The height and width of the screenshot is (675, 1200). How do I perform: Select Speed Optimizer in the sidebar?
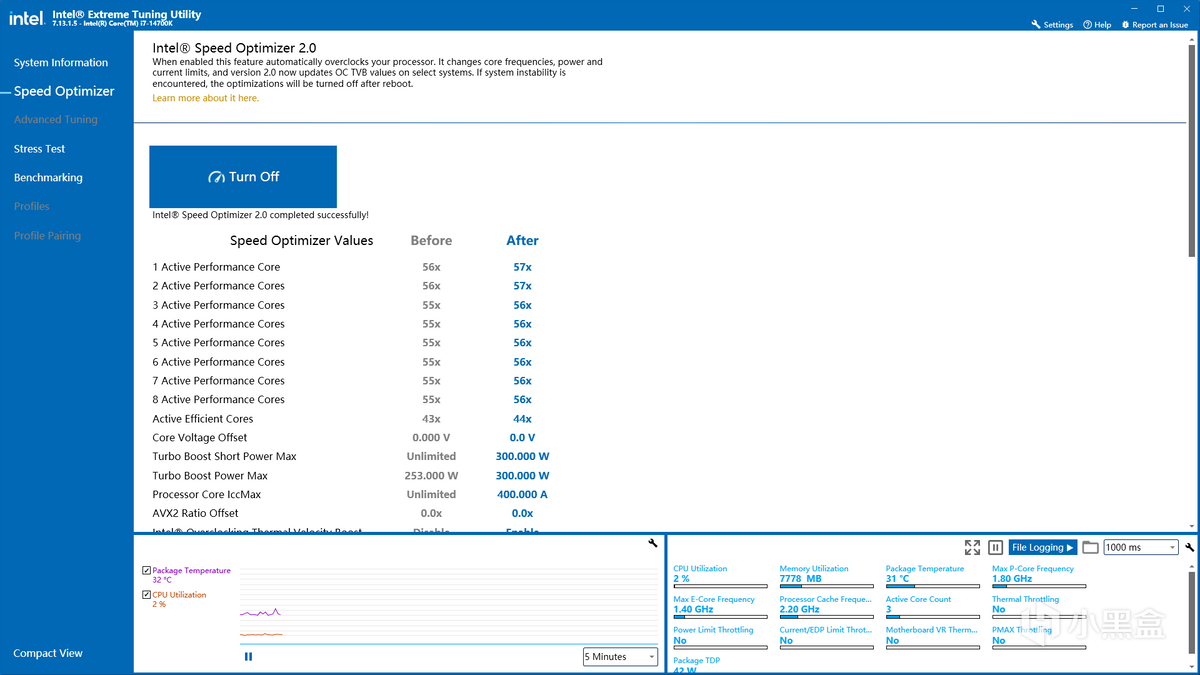(64, 91)
